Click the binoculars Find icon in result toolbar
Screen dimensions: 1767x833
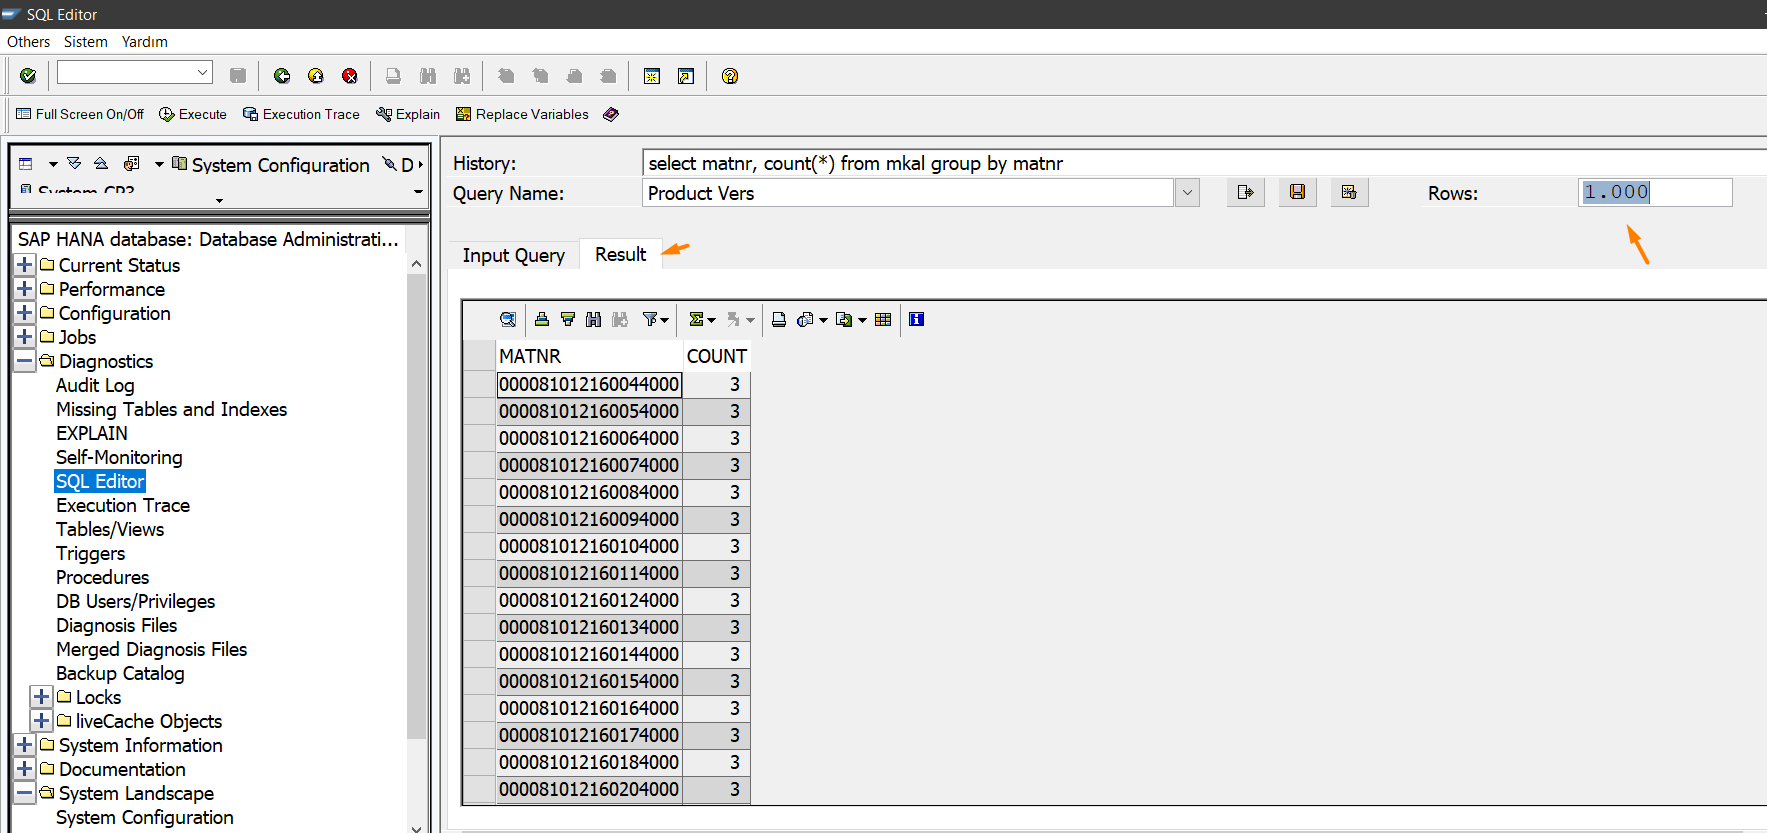(x=594, y=320)
